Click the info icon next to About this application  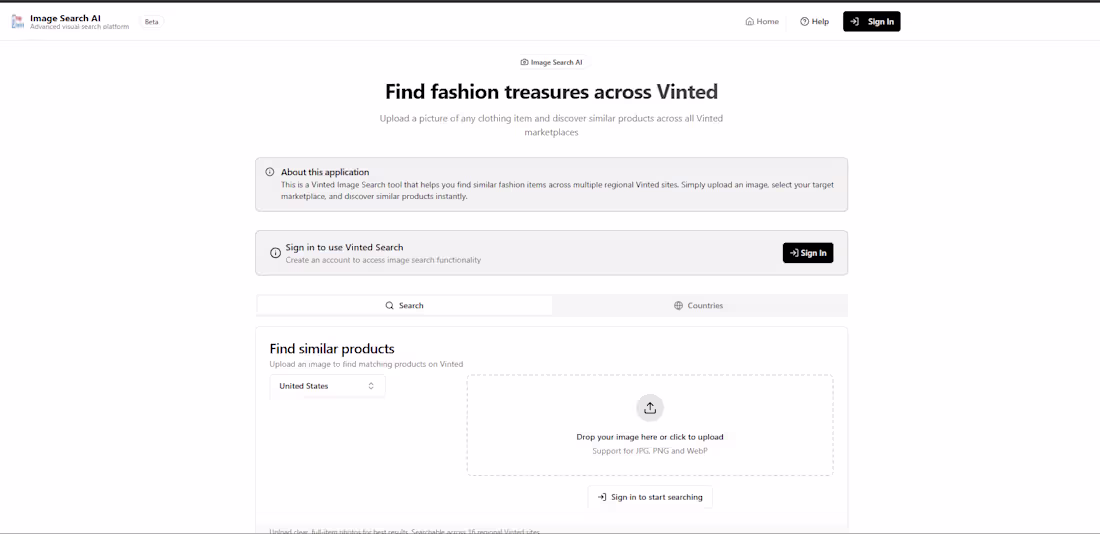tap(270, 172)
